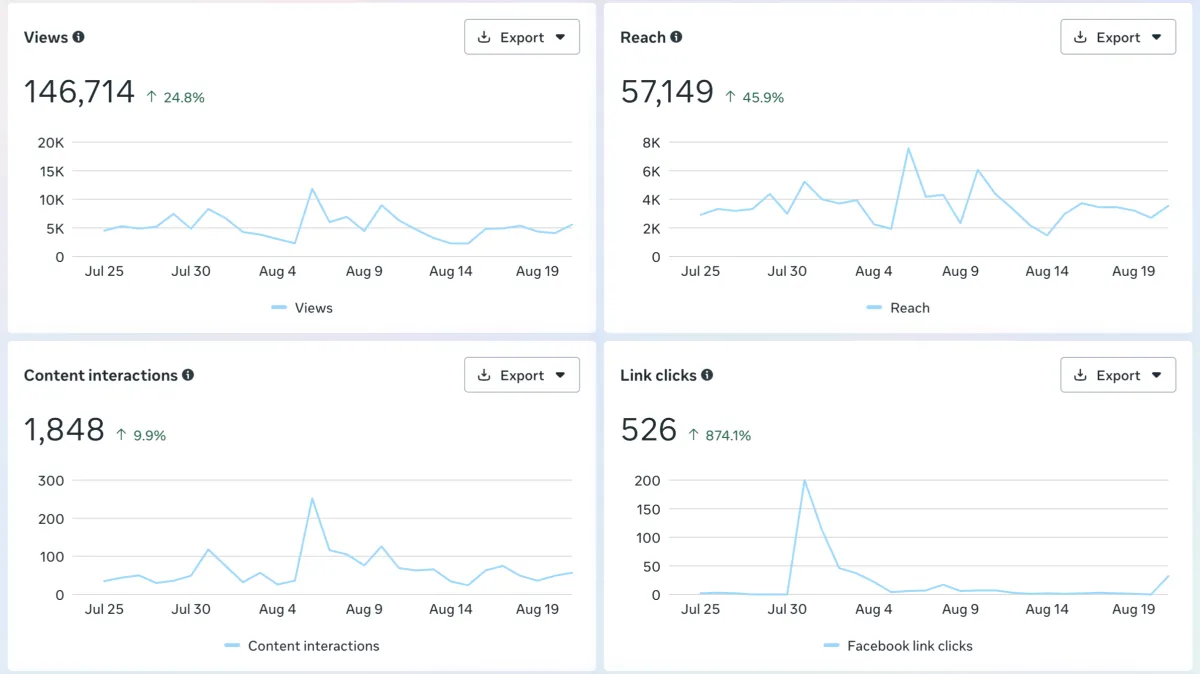Toggle the Facebook link clicks legend
Screen dimensions: 1200x674
click(898, 646)
